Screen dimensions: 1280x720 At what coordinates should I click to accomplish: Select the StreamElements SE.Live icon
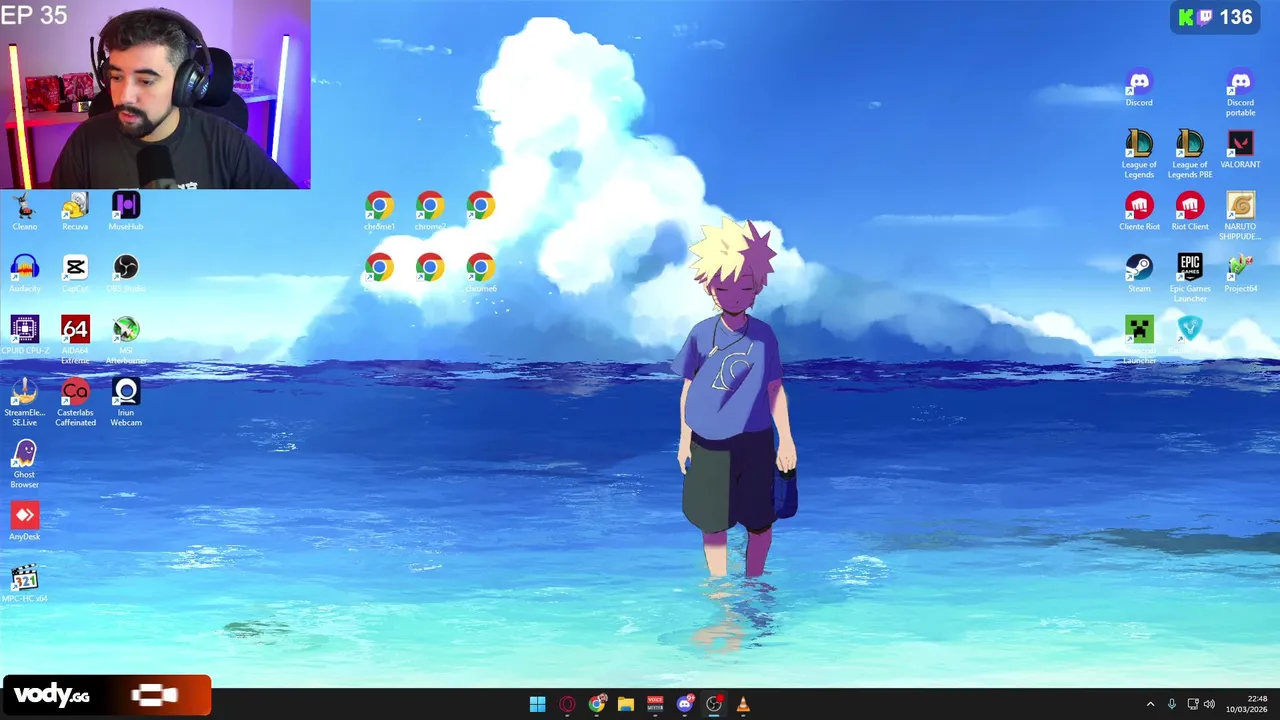pyautogui.click(x=24, y=402)
